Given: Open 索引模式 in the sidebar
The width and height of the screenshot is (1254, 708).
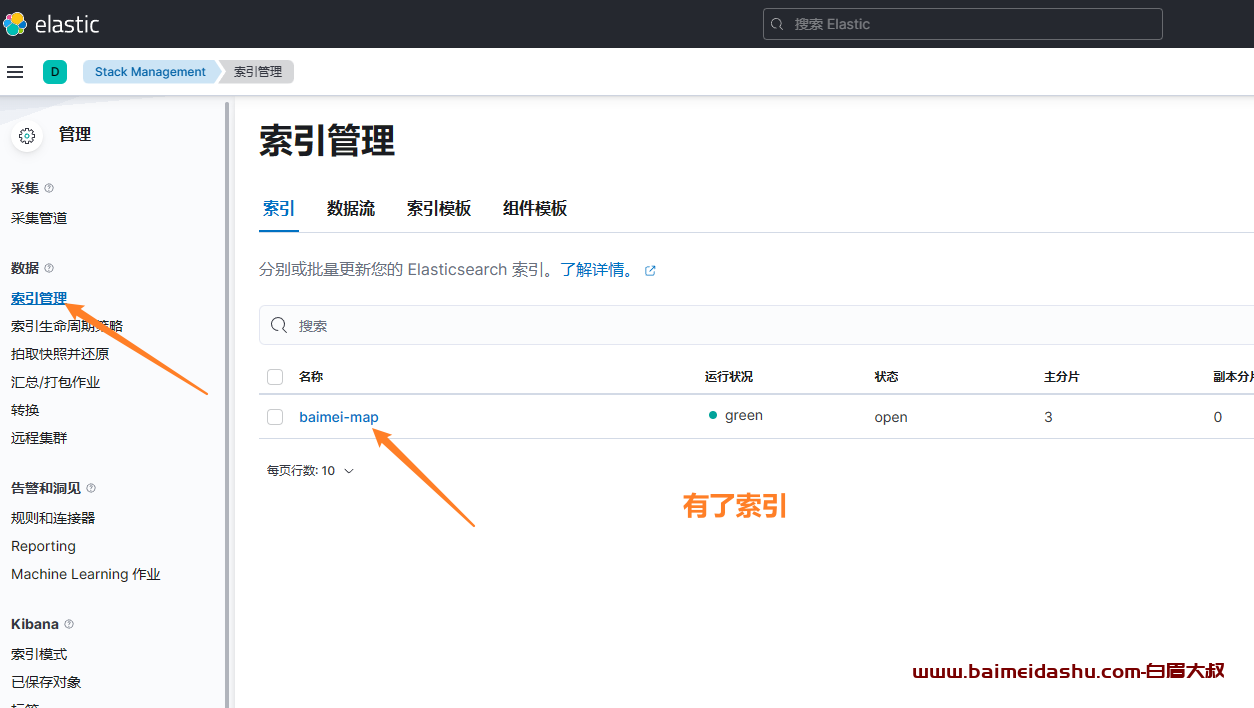Looking at the screenshot, I should coord(39,654).
